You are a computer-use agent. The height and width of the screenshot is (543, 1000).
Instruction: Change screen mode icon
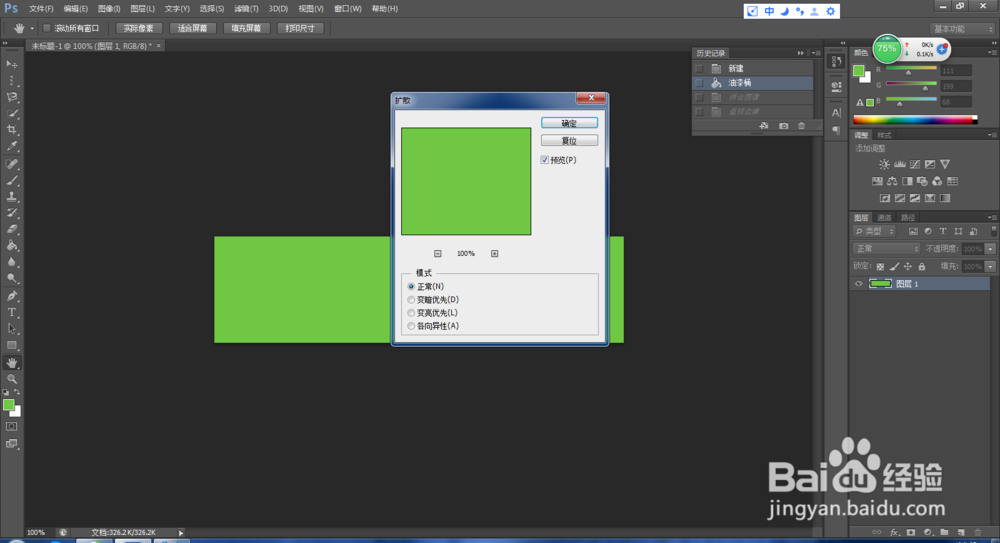(x=11, y=443)
